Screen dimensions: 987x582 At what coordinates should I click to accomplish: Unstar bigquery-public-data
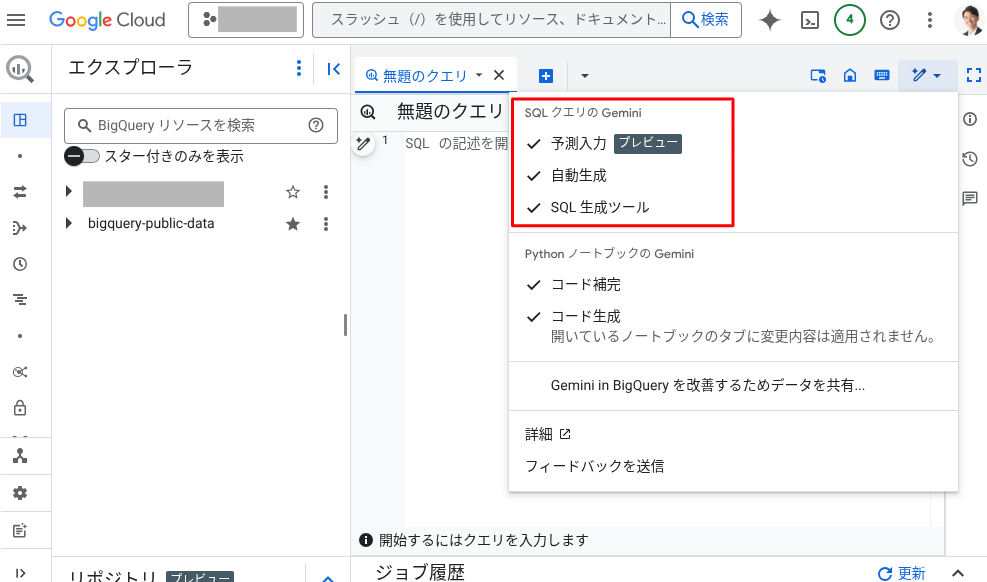pos(293,224)
